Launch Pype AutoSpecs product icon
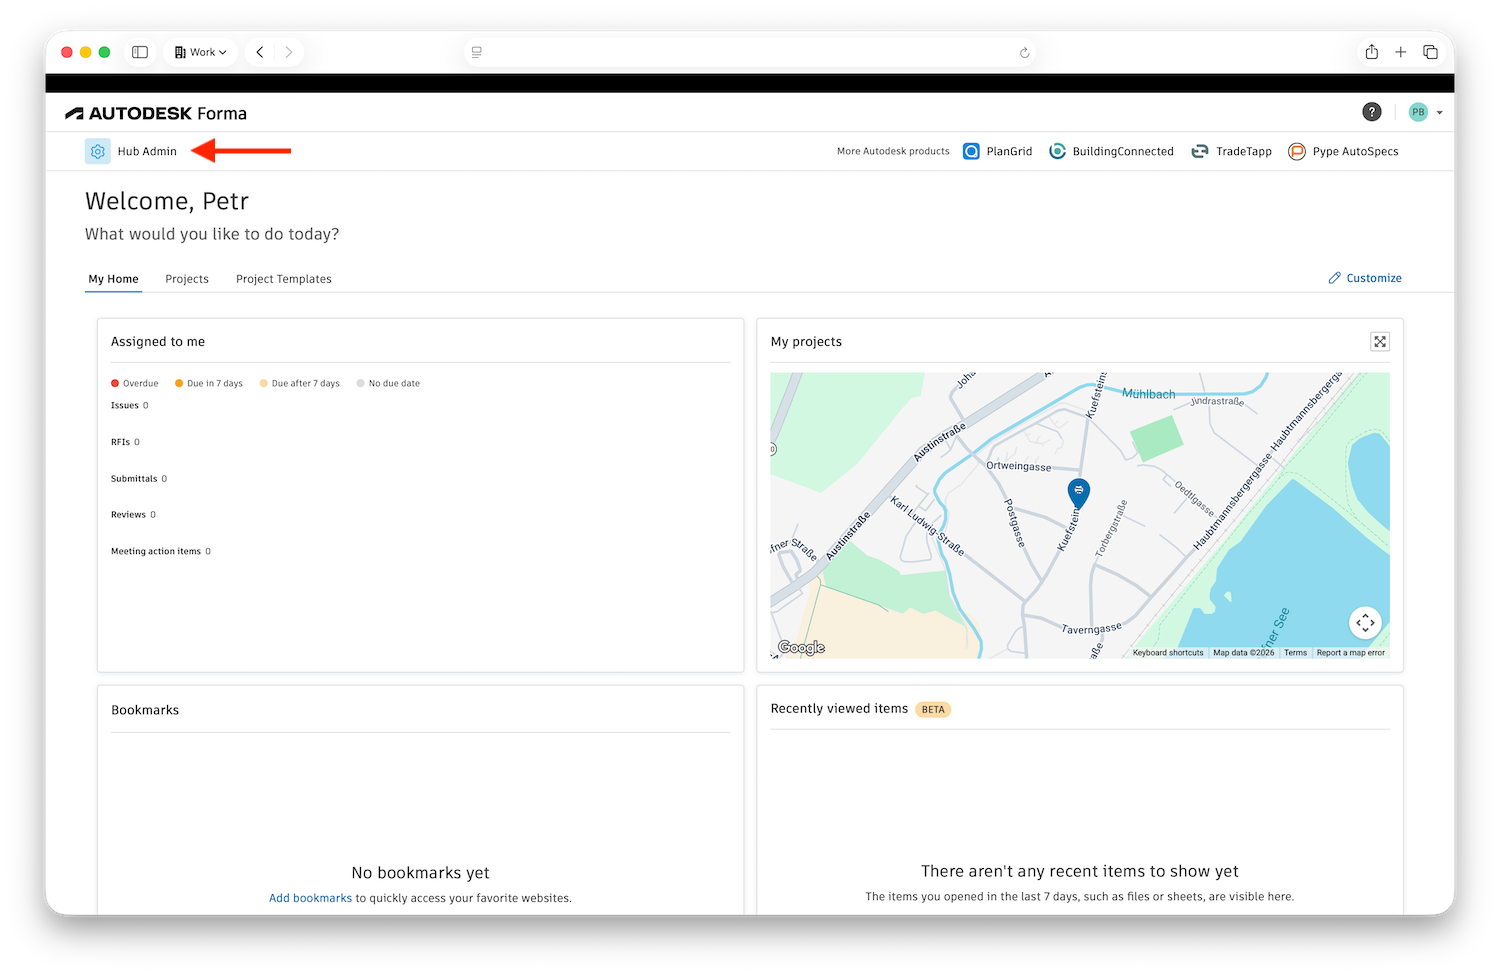 [x=1297, y=151]
